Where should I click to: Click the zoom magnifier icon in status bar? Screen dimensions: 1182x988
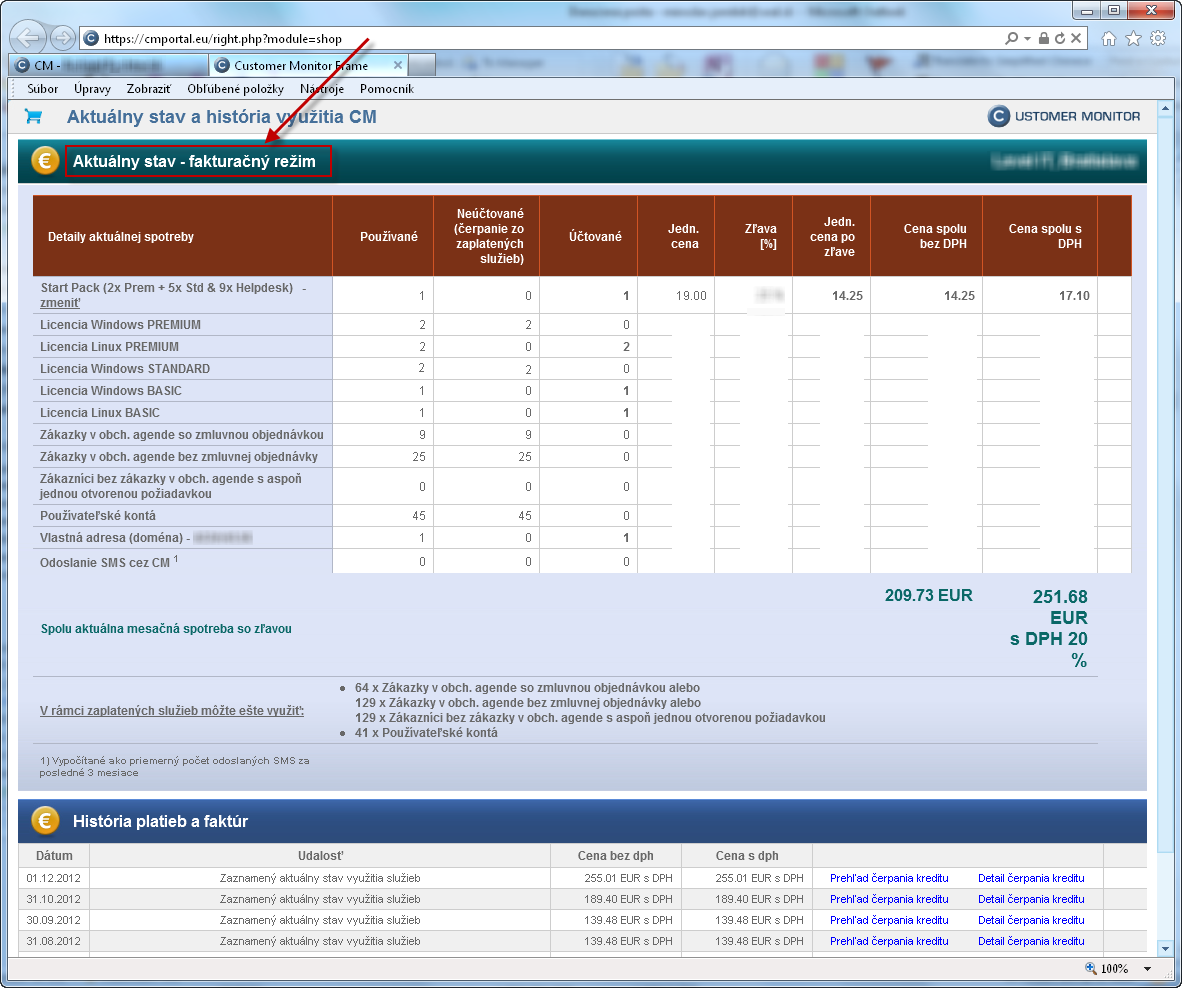tap(1091, 968)
